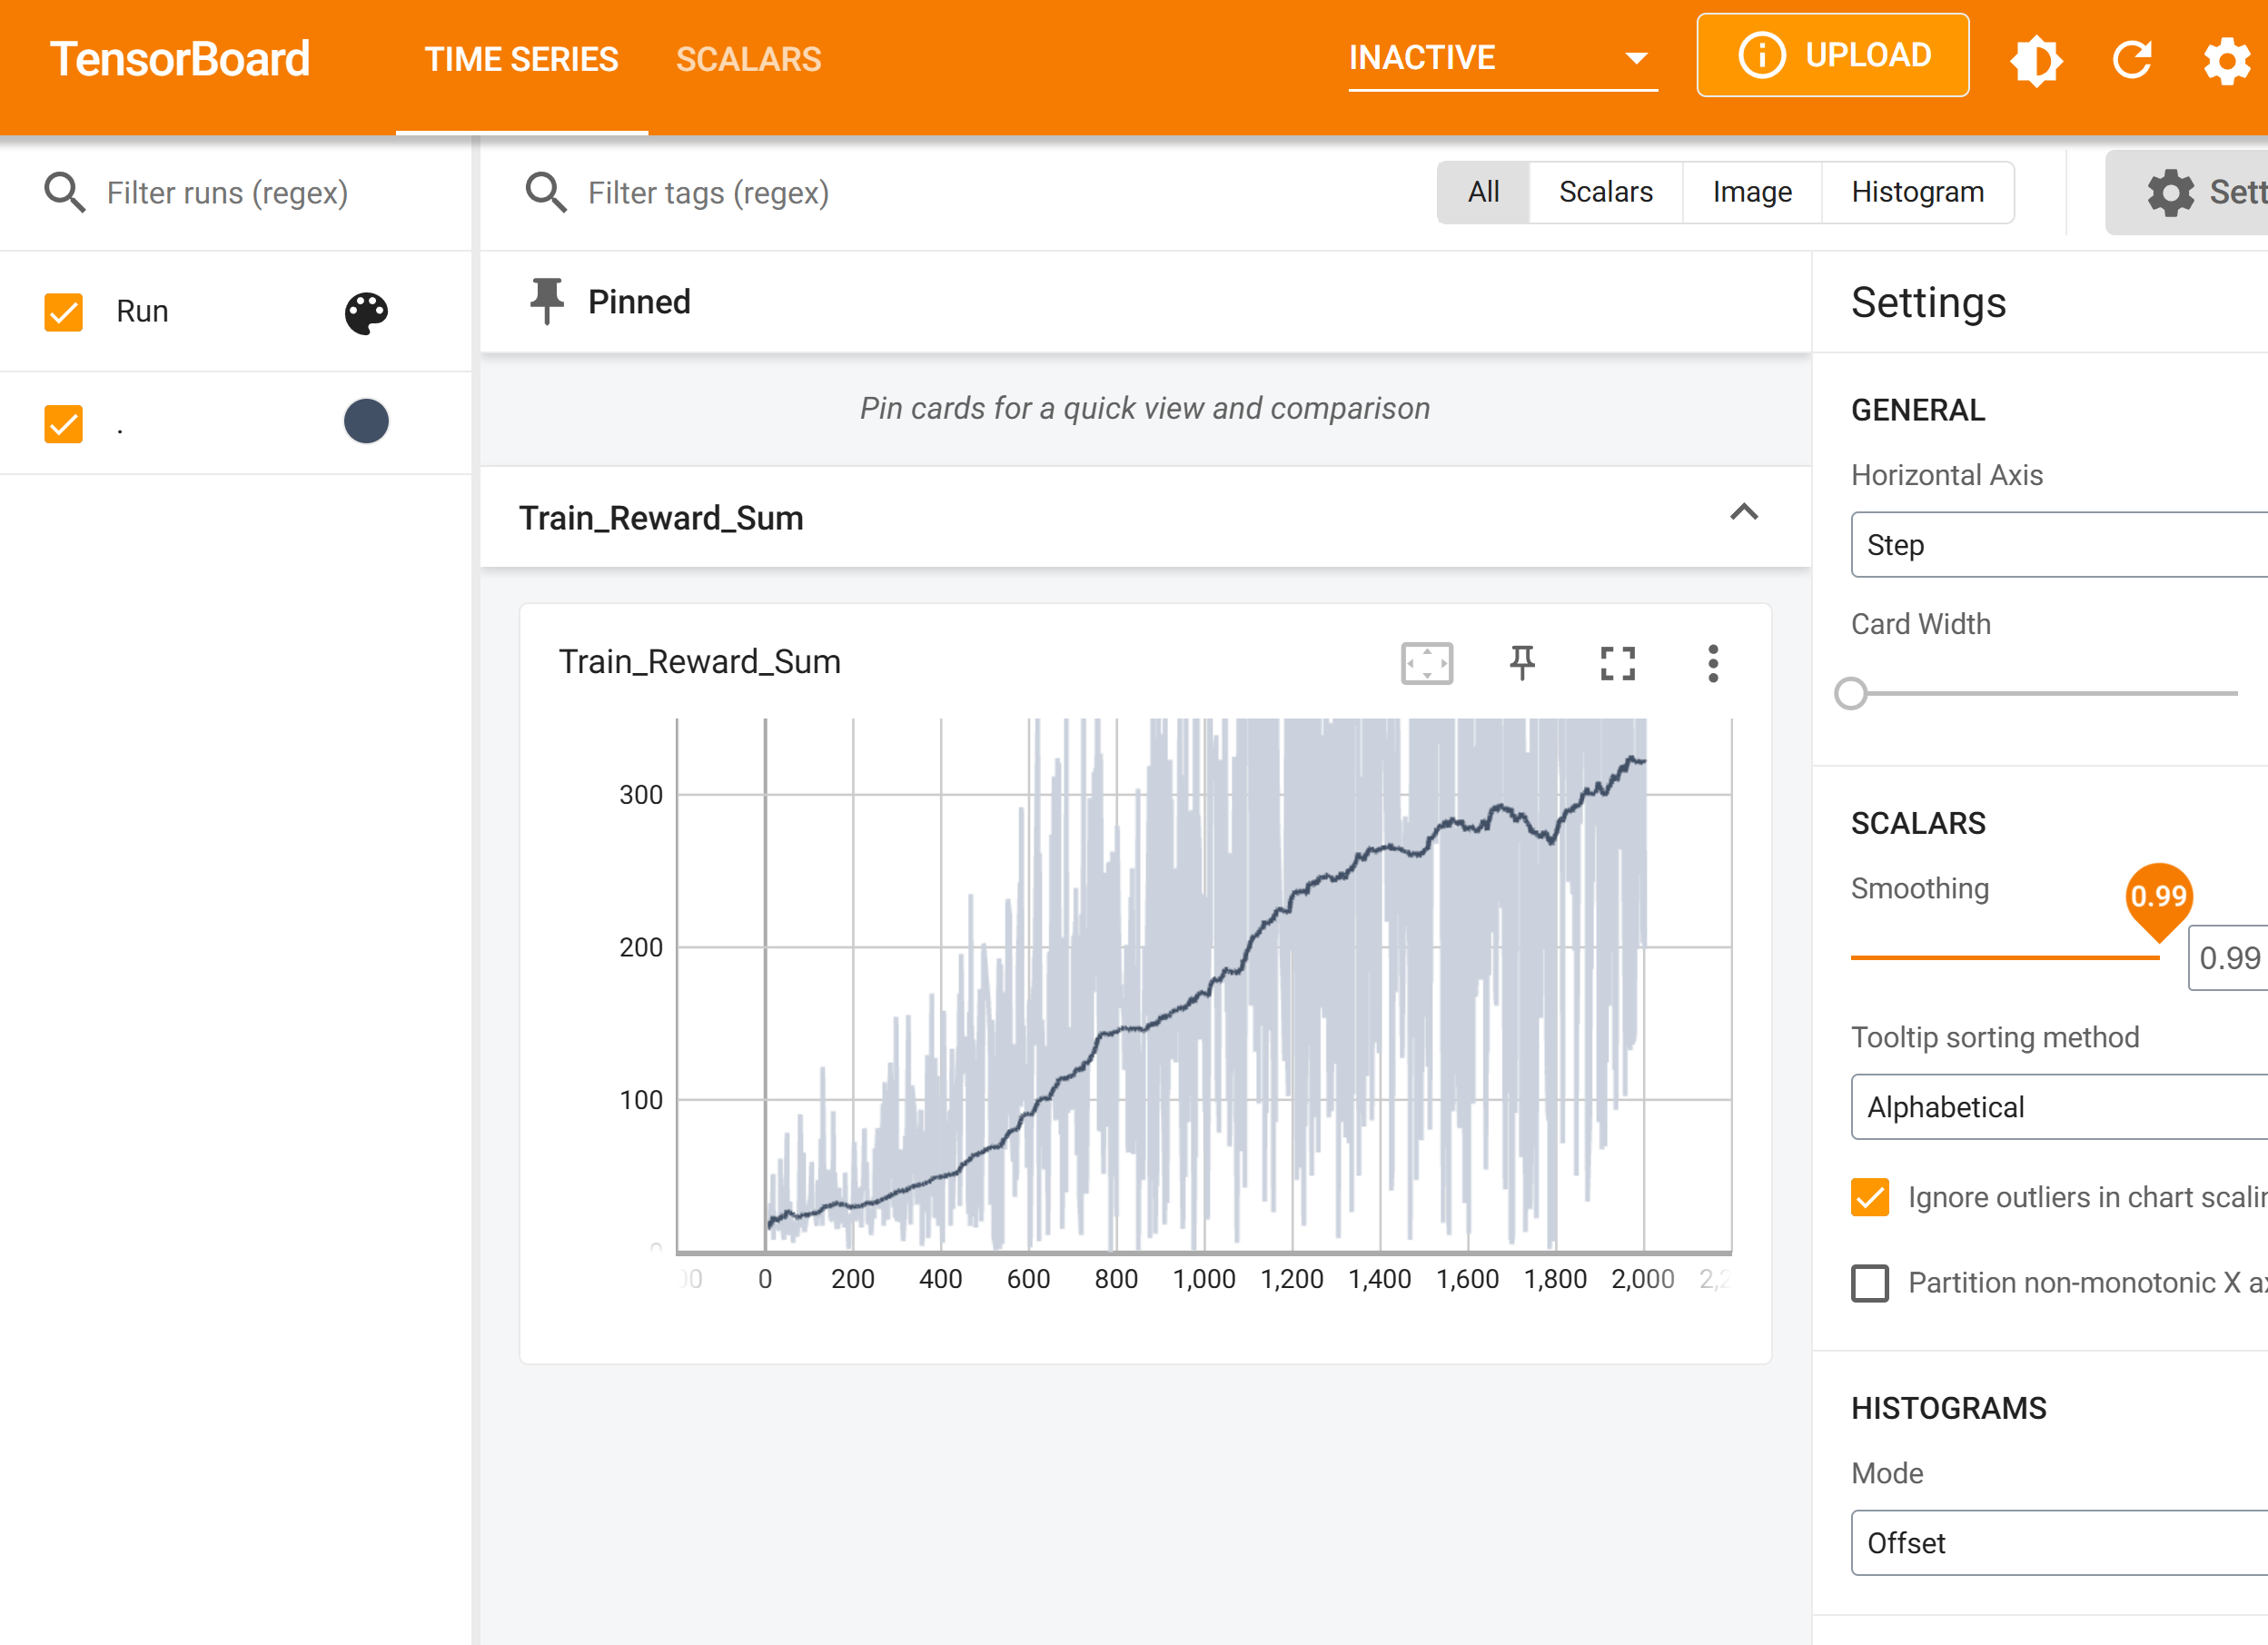Click the UPLOAD button
Screen dimensions: 2268x1645
[1832, 56]
